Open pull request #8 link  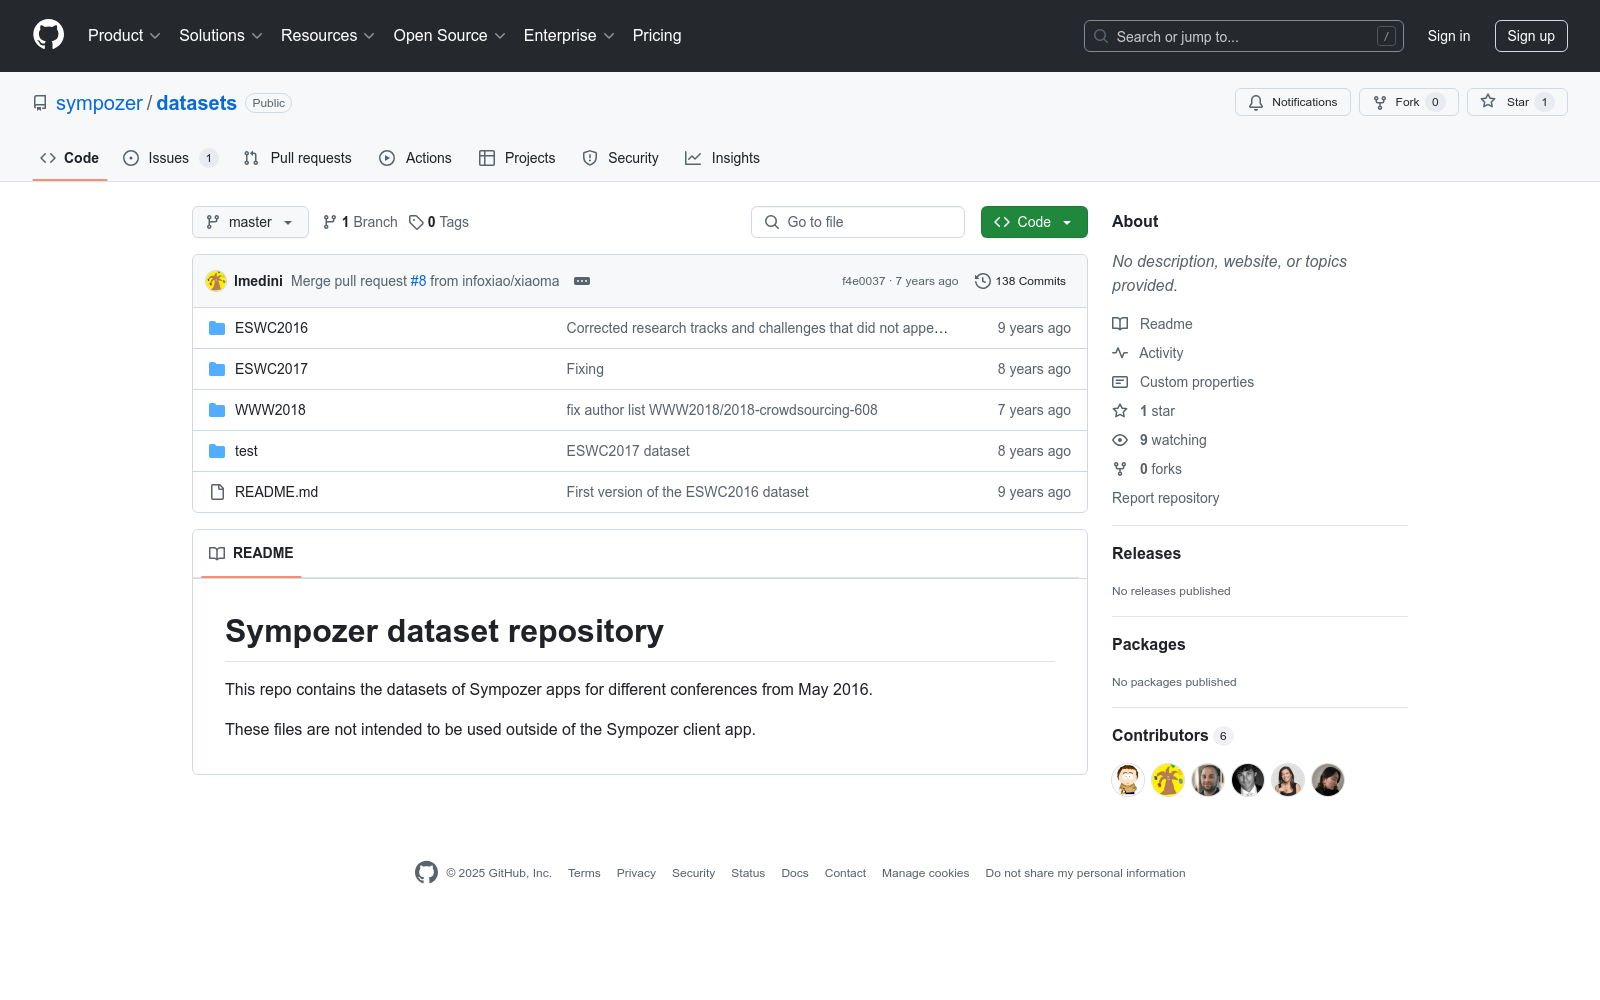pyautogui.click(x=418, y=281)
